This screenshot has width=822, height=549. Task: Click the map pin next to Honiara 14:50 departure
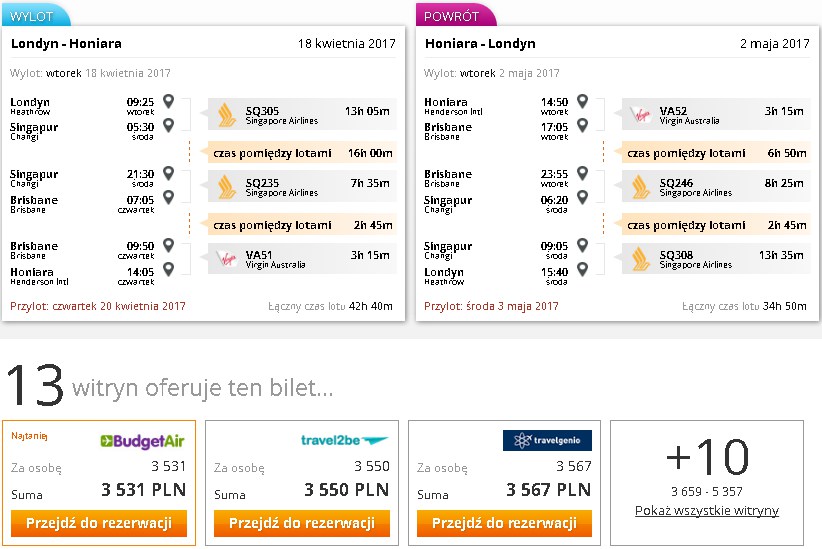(x=582, y=101)
